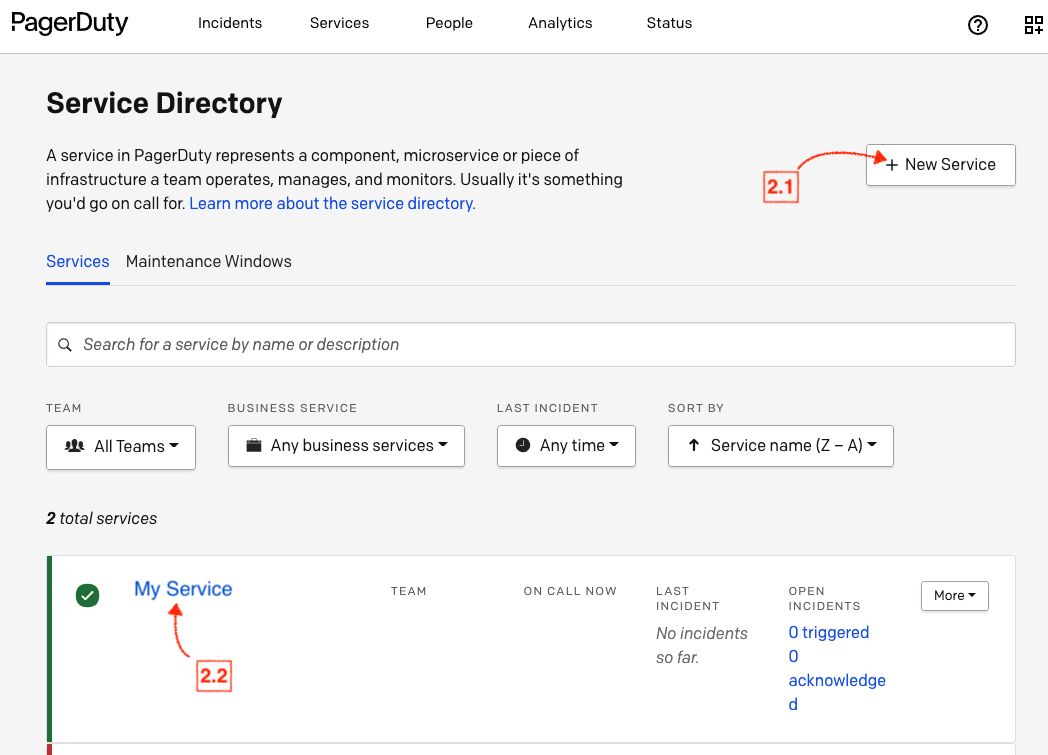The image size is (1048, 755).
Task: Click the clock icon in Any time filter
Action: click(x=523, y=445)
